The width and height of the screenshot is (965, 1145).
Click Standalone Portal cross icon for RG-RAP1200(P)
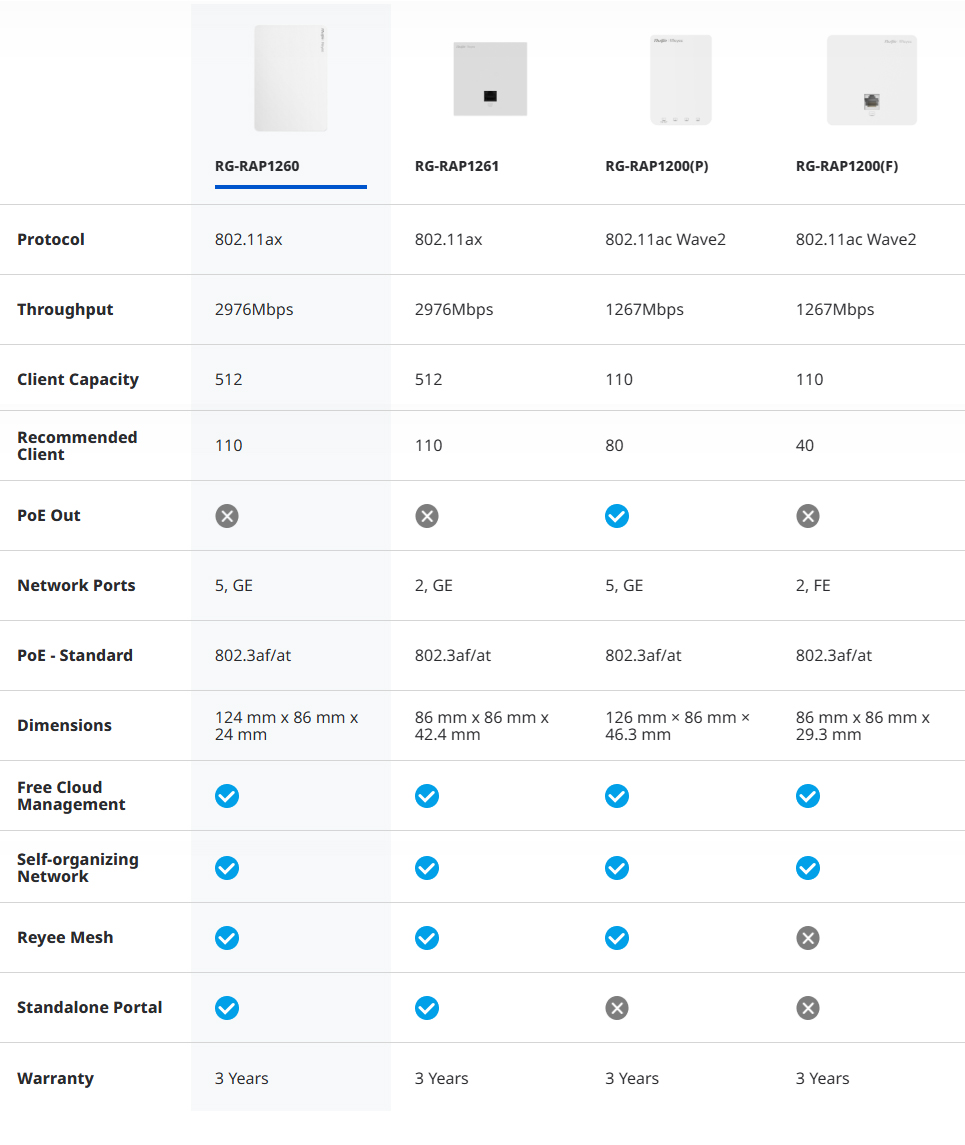tap(617, 1008)
